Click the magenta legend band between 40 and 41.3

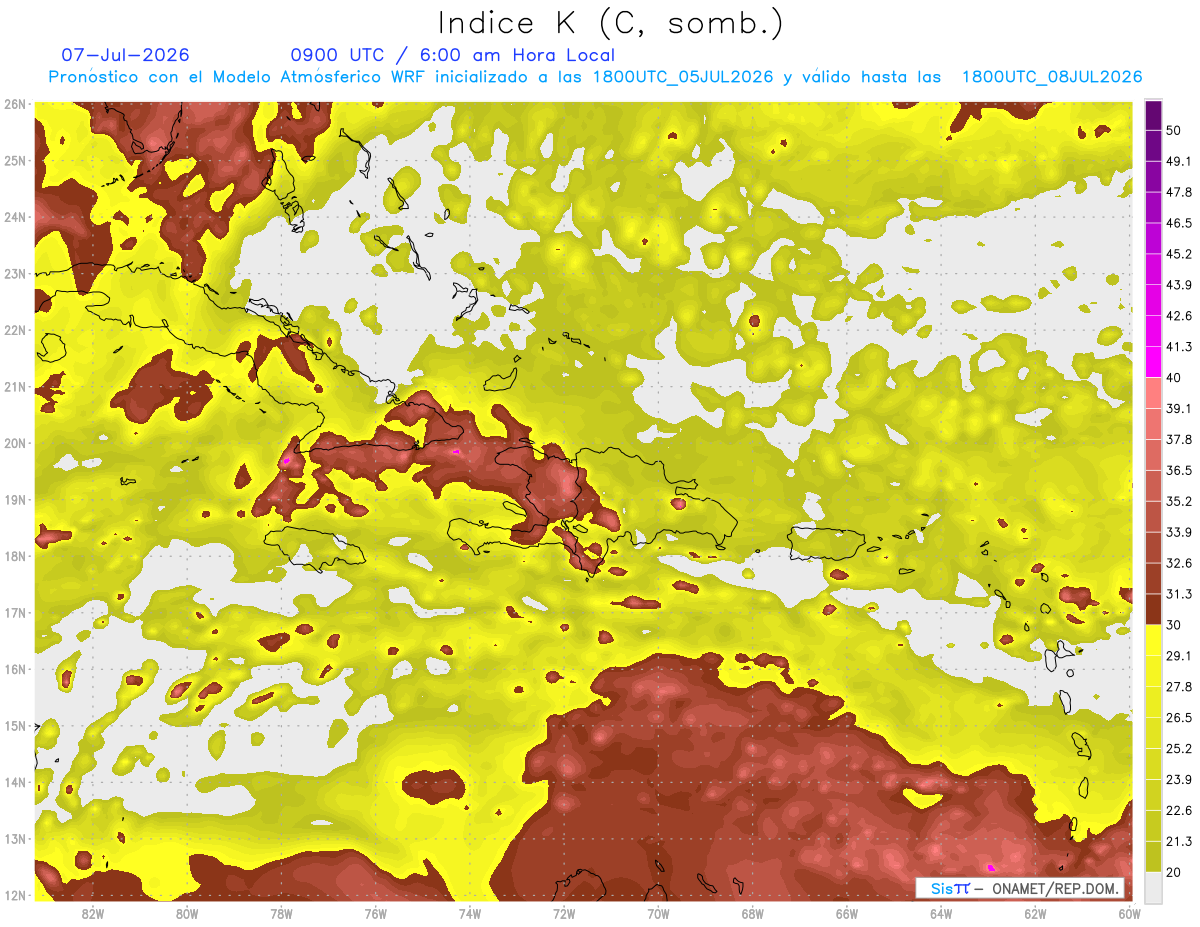point(1153,362)
